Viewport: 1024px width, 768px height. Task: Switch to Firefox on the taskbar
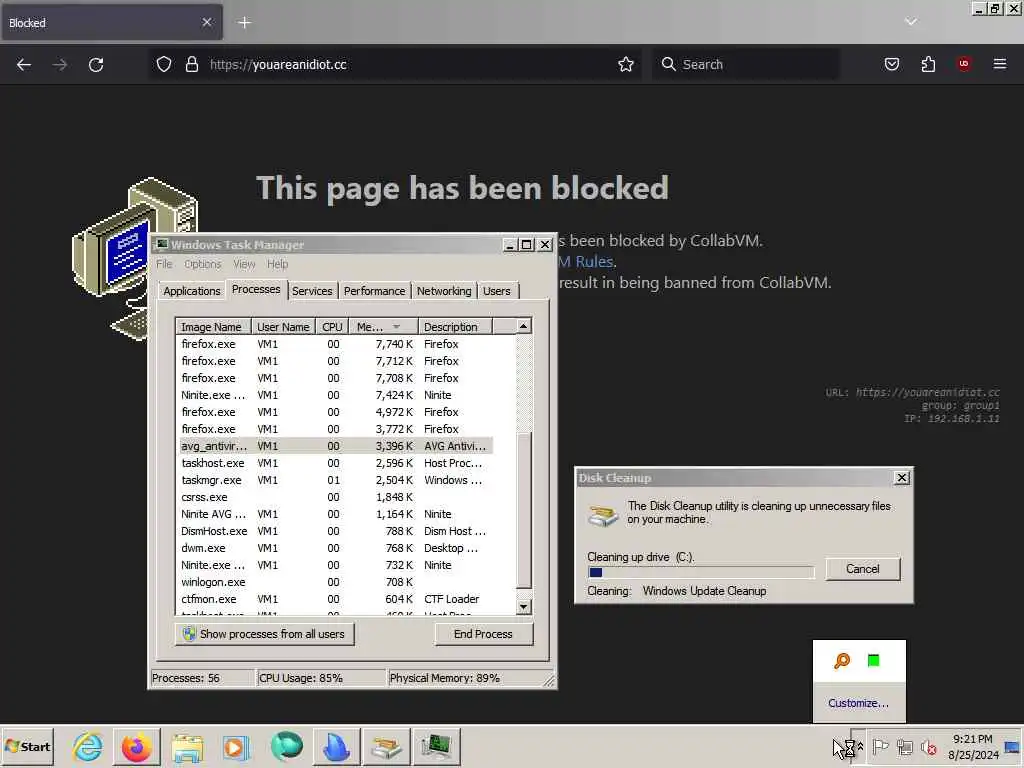click(x=136, y=746)
